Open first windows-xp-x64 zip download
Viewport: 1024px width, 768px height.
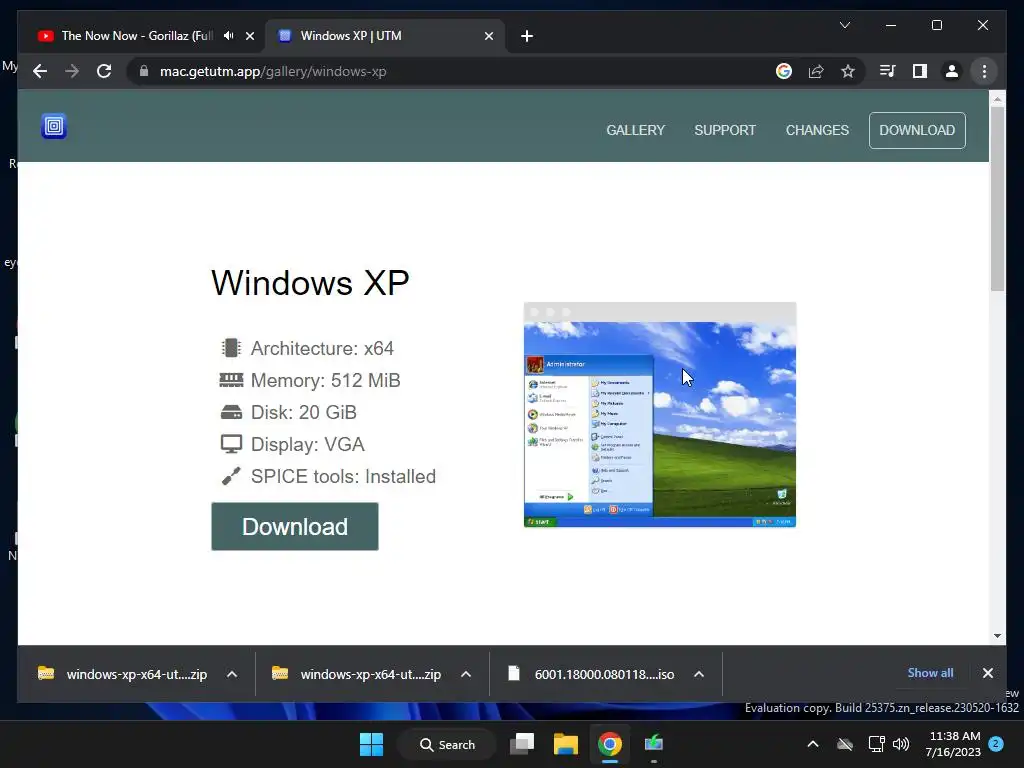point(123,674)
